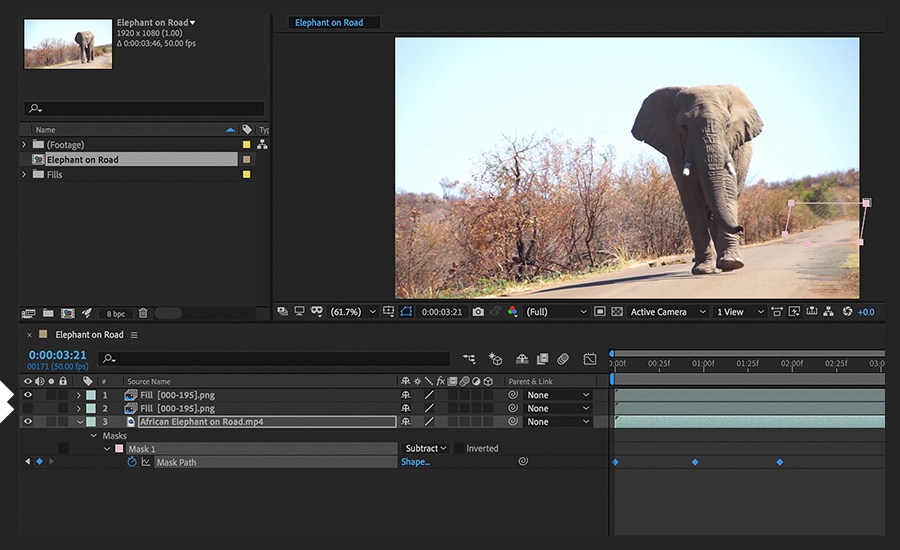
Task: Collapse the Masks group of layer 3
Action: coord(94,436)
